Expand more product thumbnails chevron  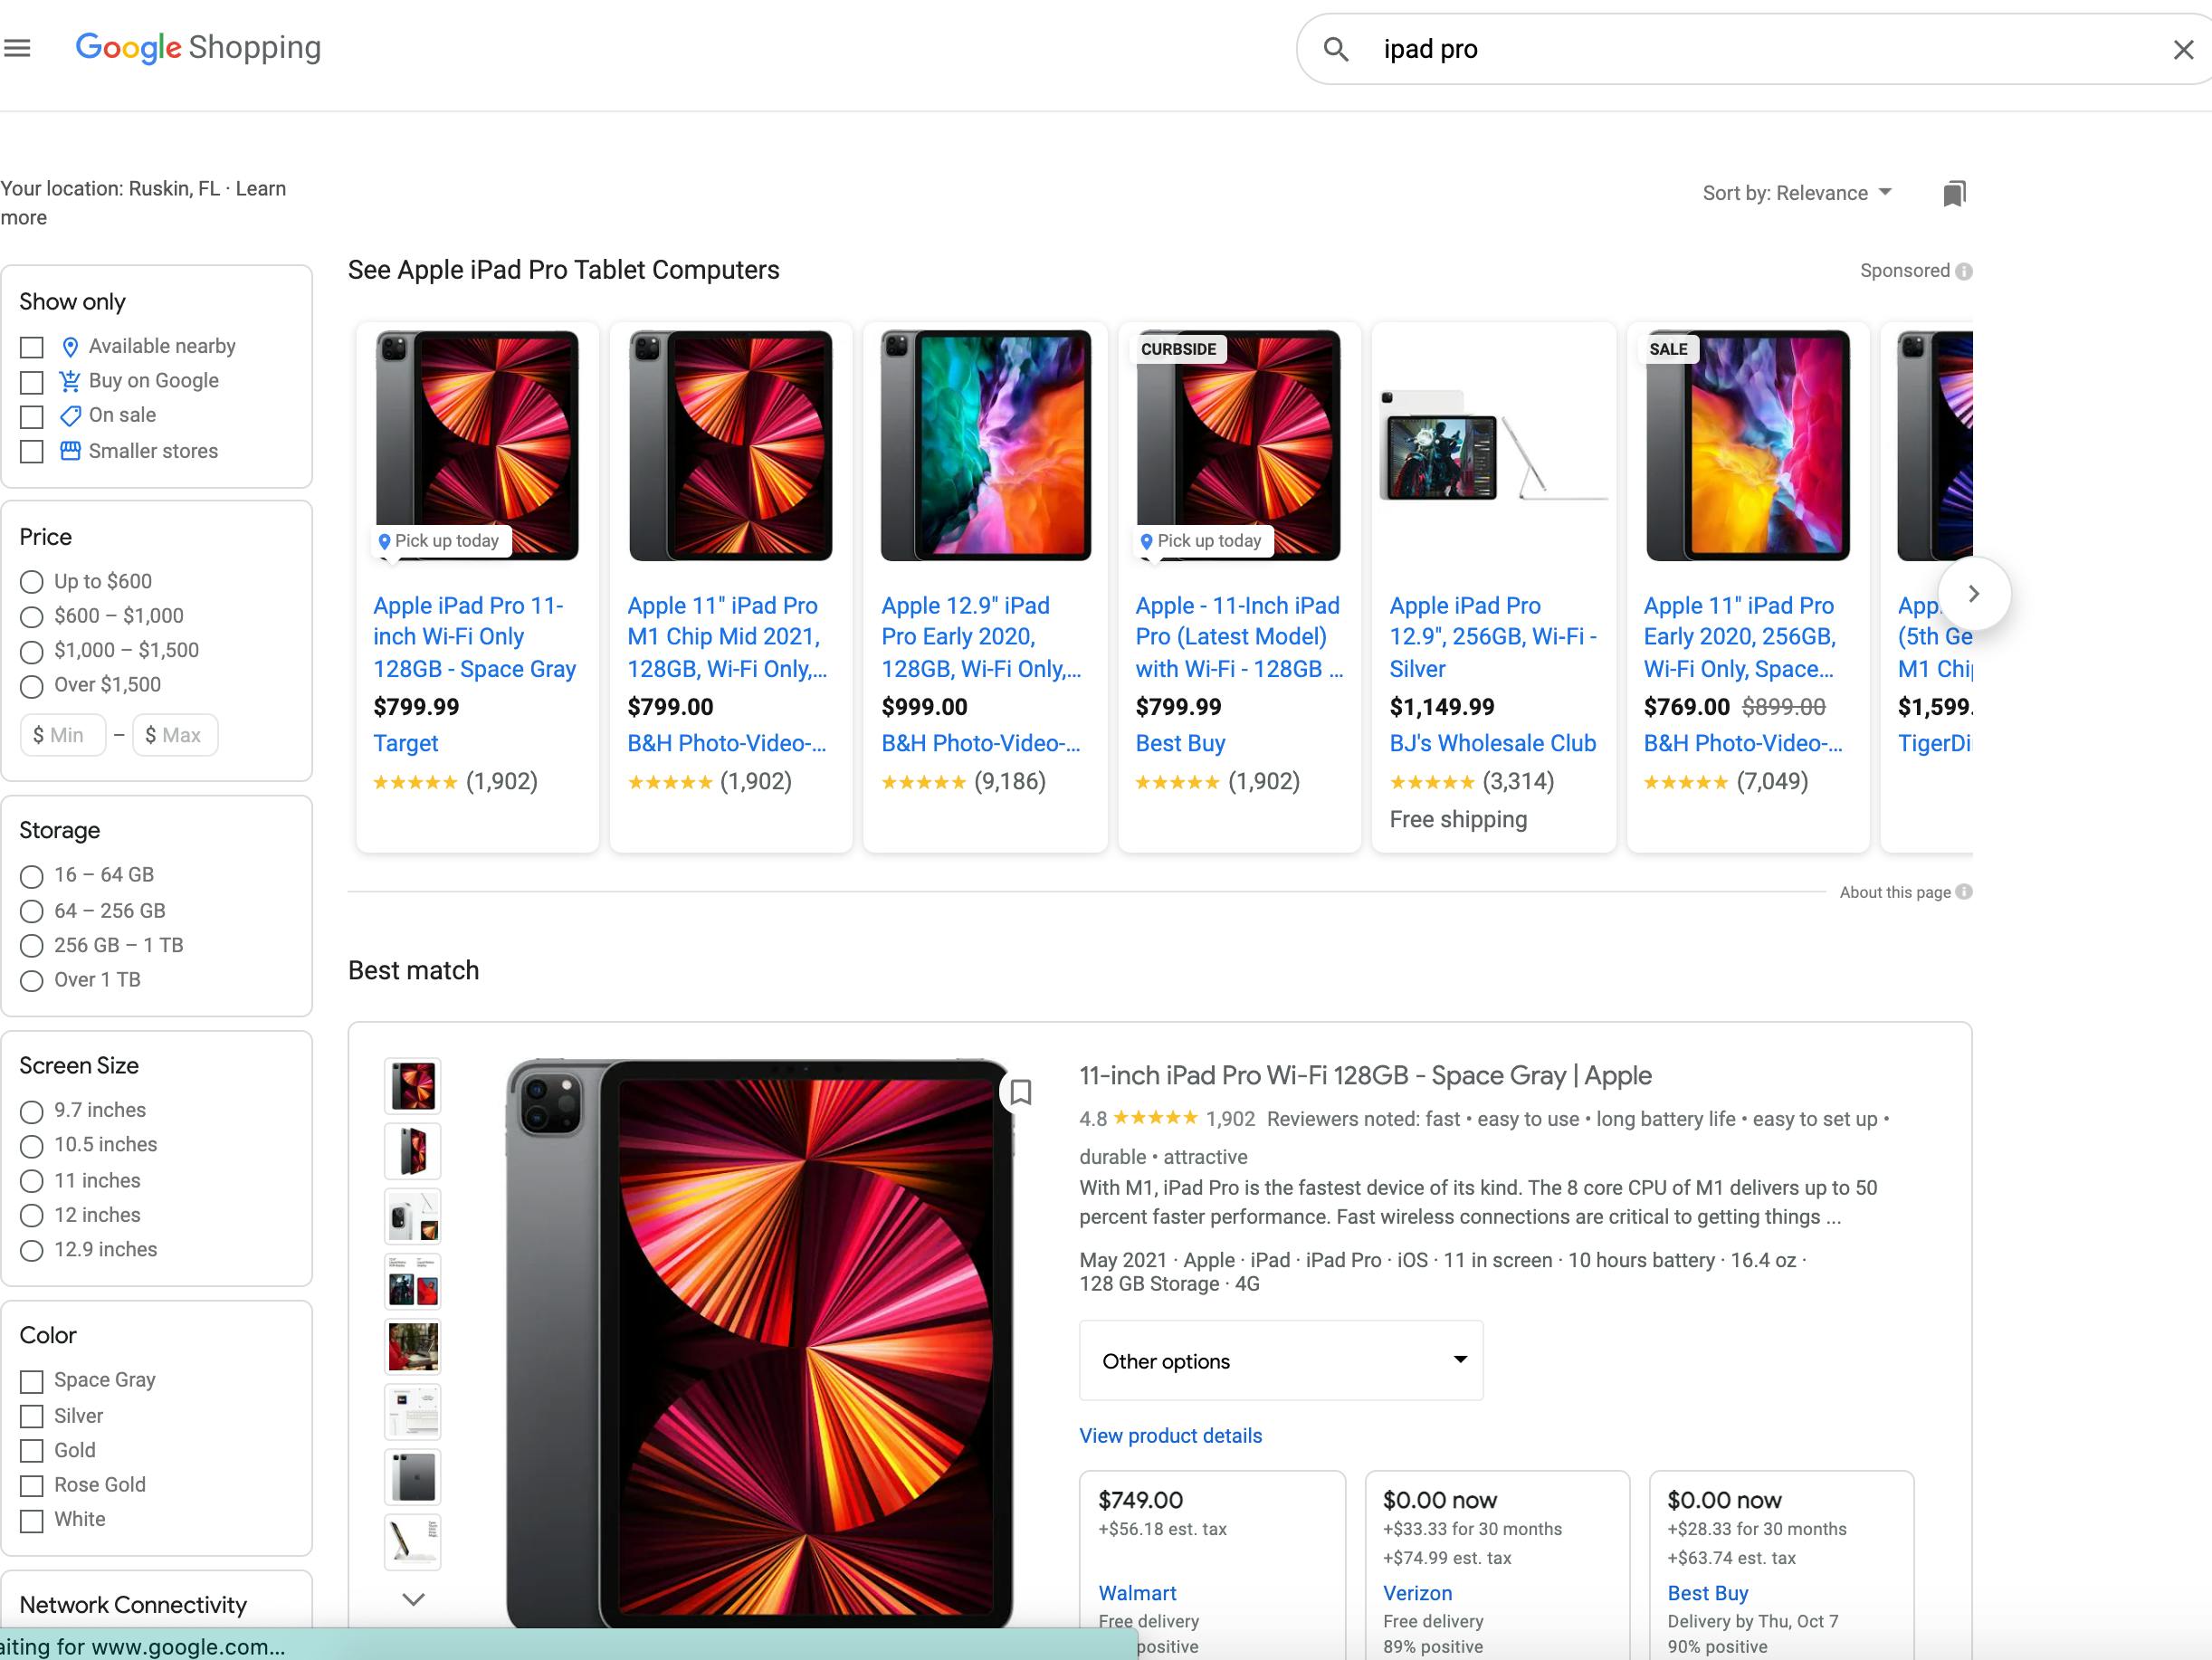[413, 1599]
